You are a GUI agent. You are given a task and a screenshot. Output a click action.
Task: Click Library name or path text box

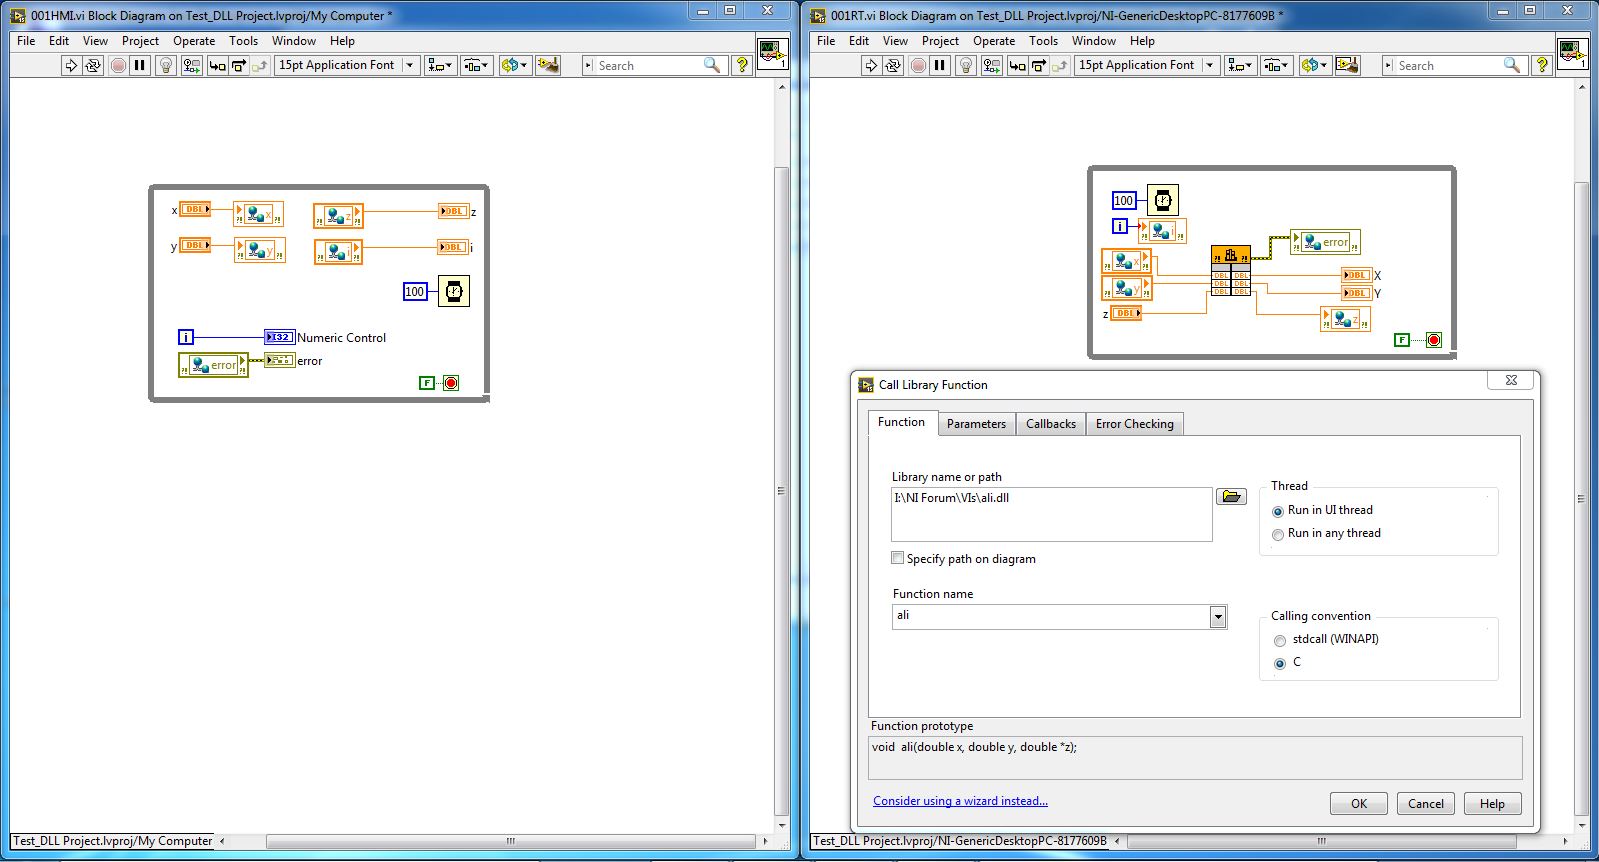(1052, 514)
